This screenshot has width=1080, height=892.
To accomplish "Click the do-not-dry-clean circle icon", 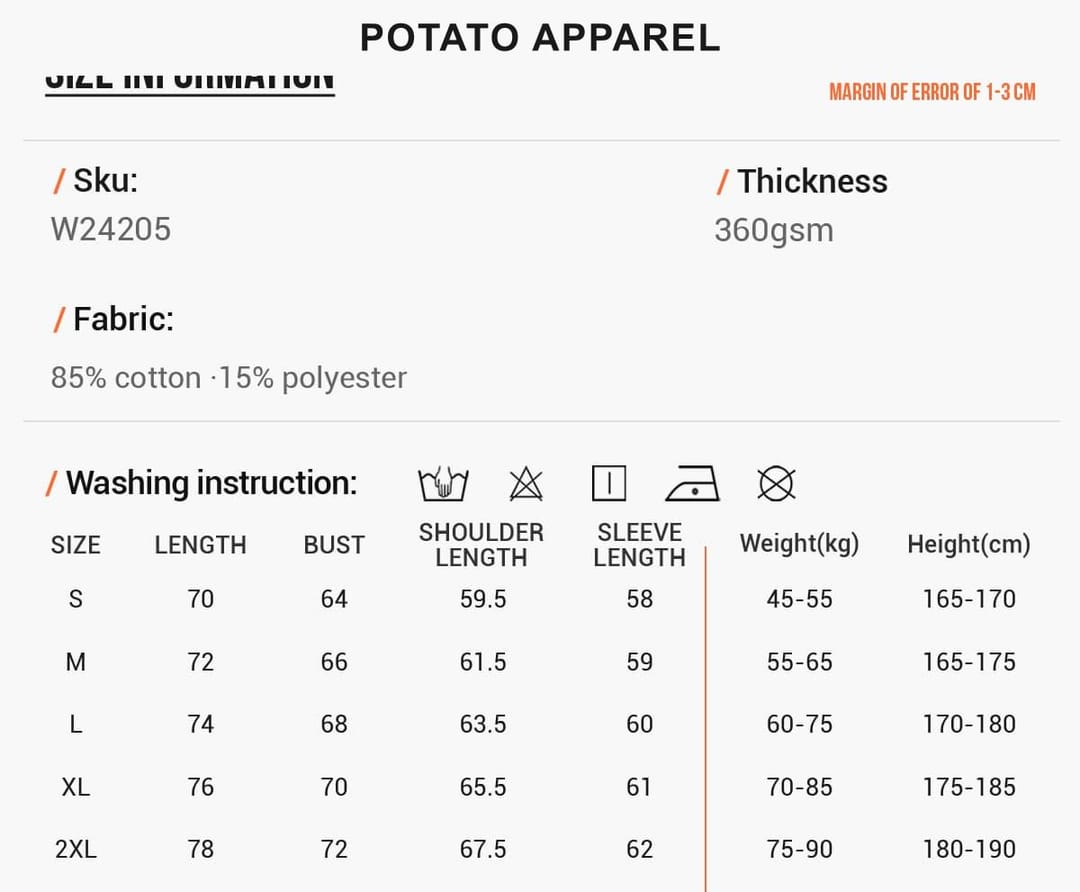I will (776, 483).
